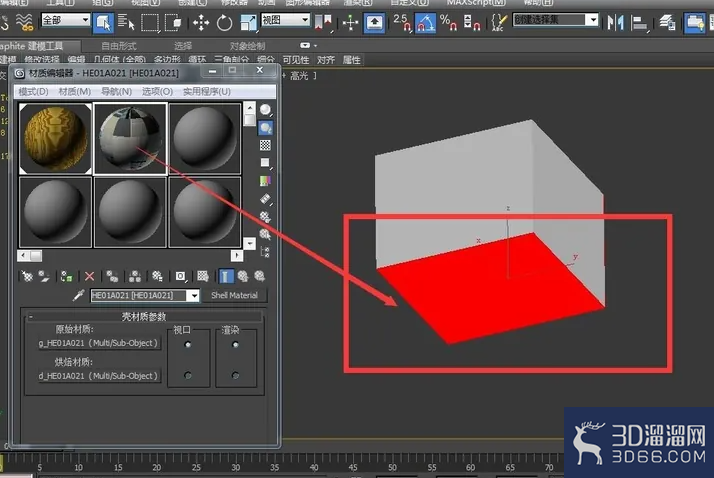This screenshot has width=714, height=478.
Task: Toggle the Spinner Snap button
Action: tap(471, 22)
